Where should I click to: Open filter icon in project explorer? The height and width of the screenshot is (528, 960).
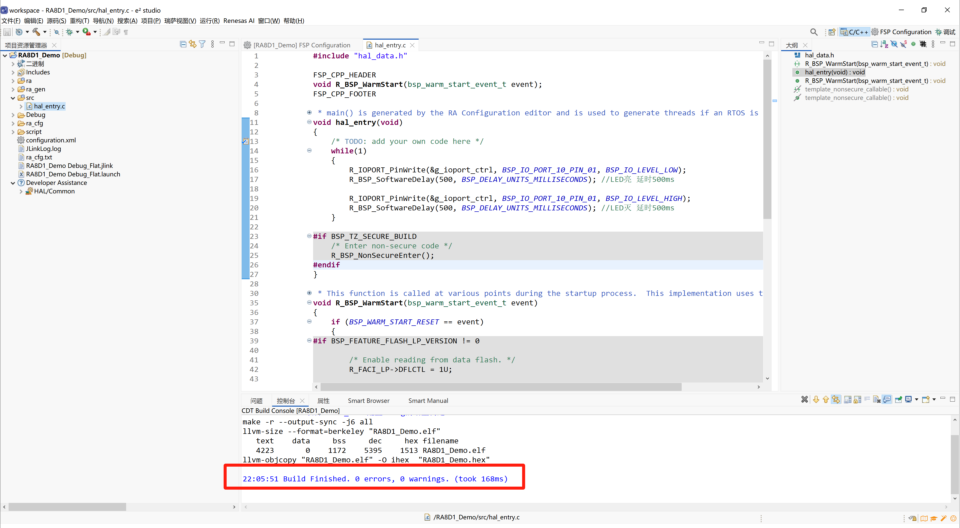pyautogui.click(x=202, y=44)
